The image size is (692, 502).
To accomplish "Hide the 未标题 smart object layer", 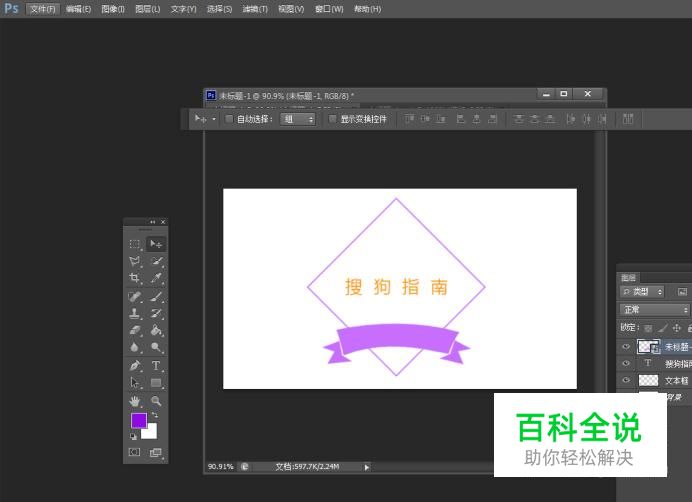I will point(626,347).
